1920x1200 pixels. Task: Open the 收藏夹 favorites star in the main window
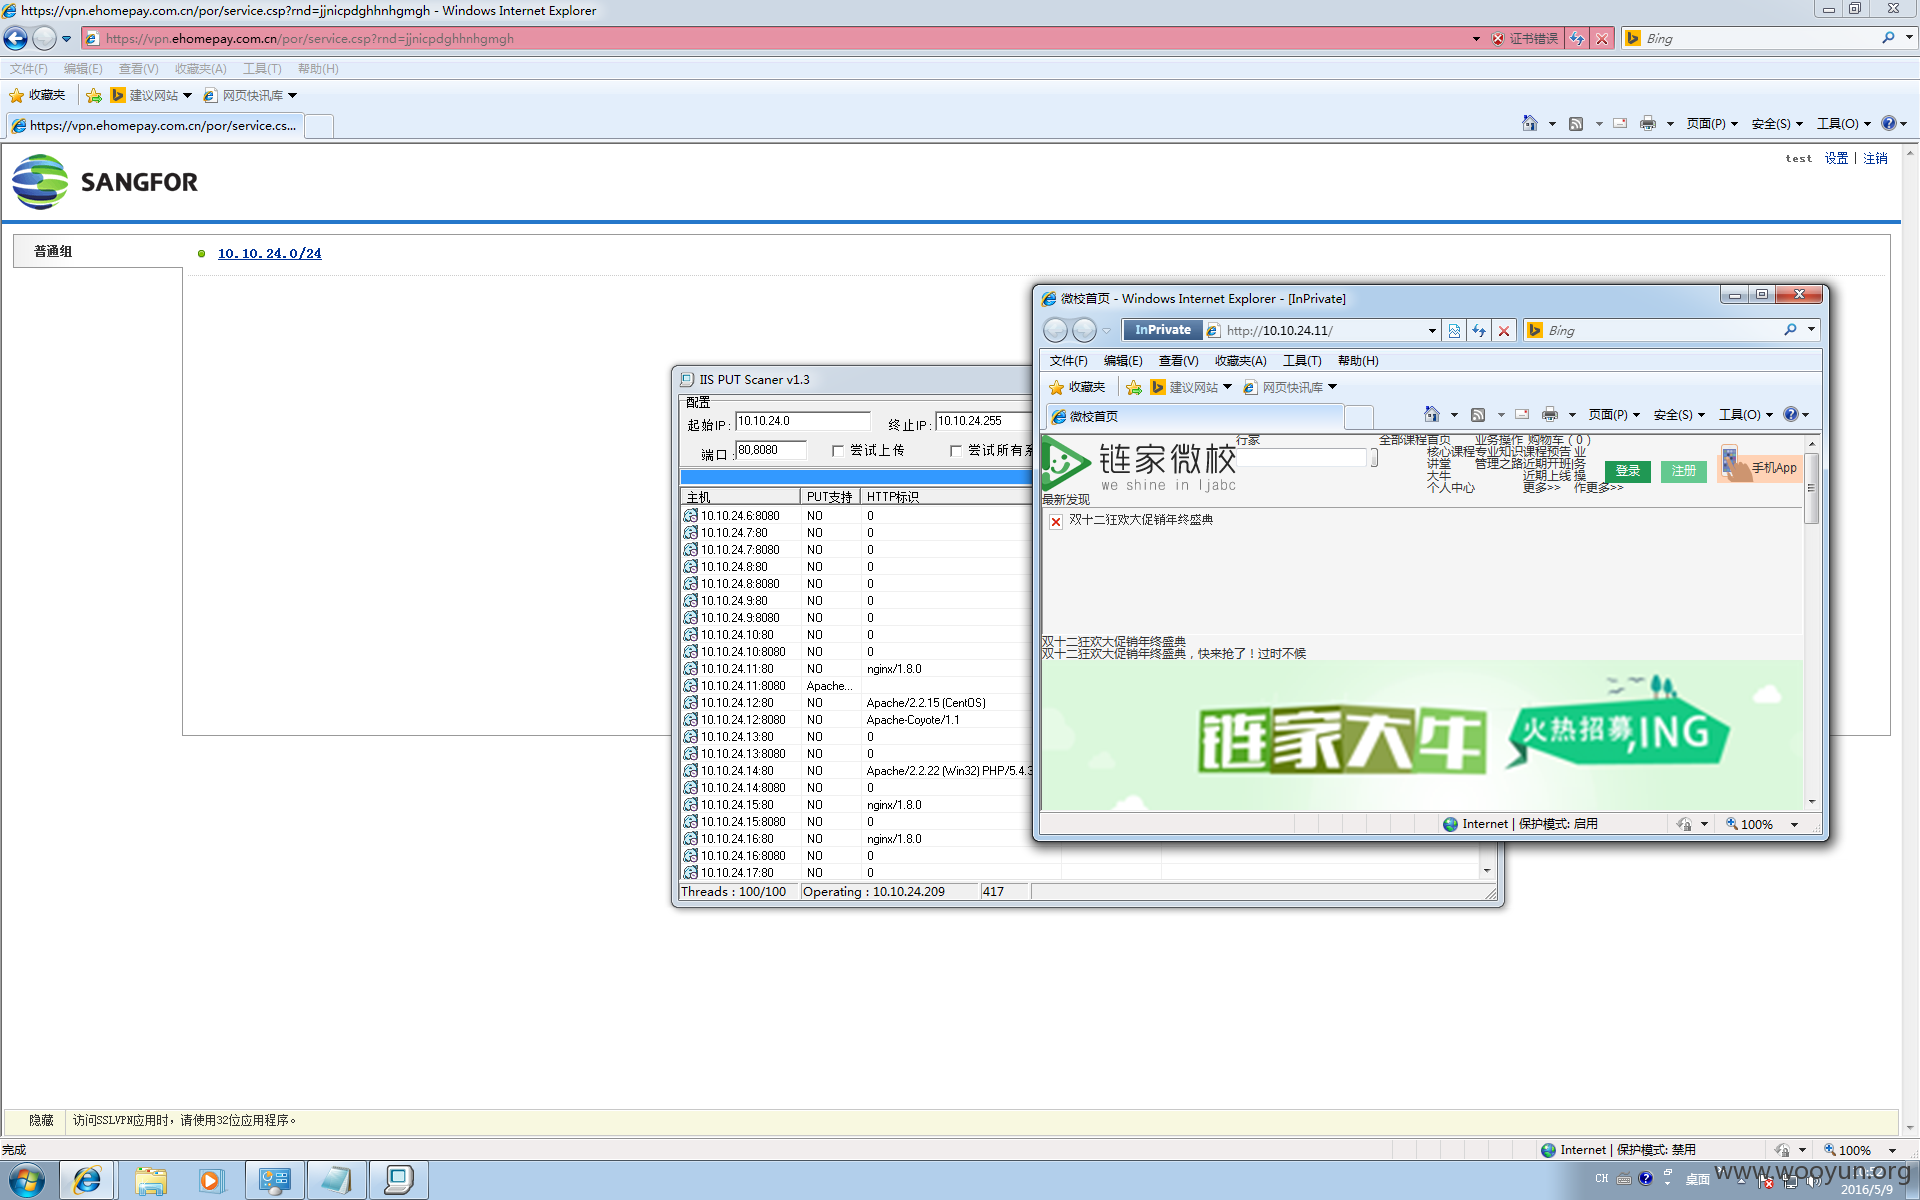37,95
